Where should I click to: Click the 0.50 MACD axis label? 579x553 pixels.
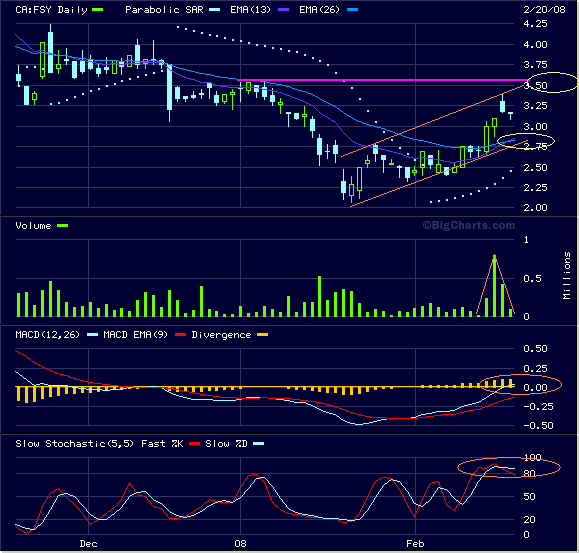[535, 349]
